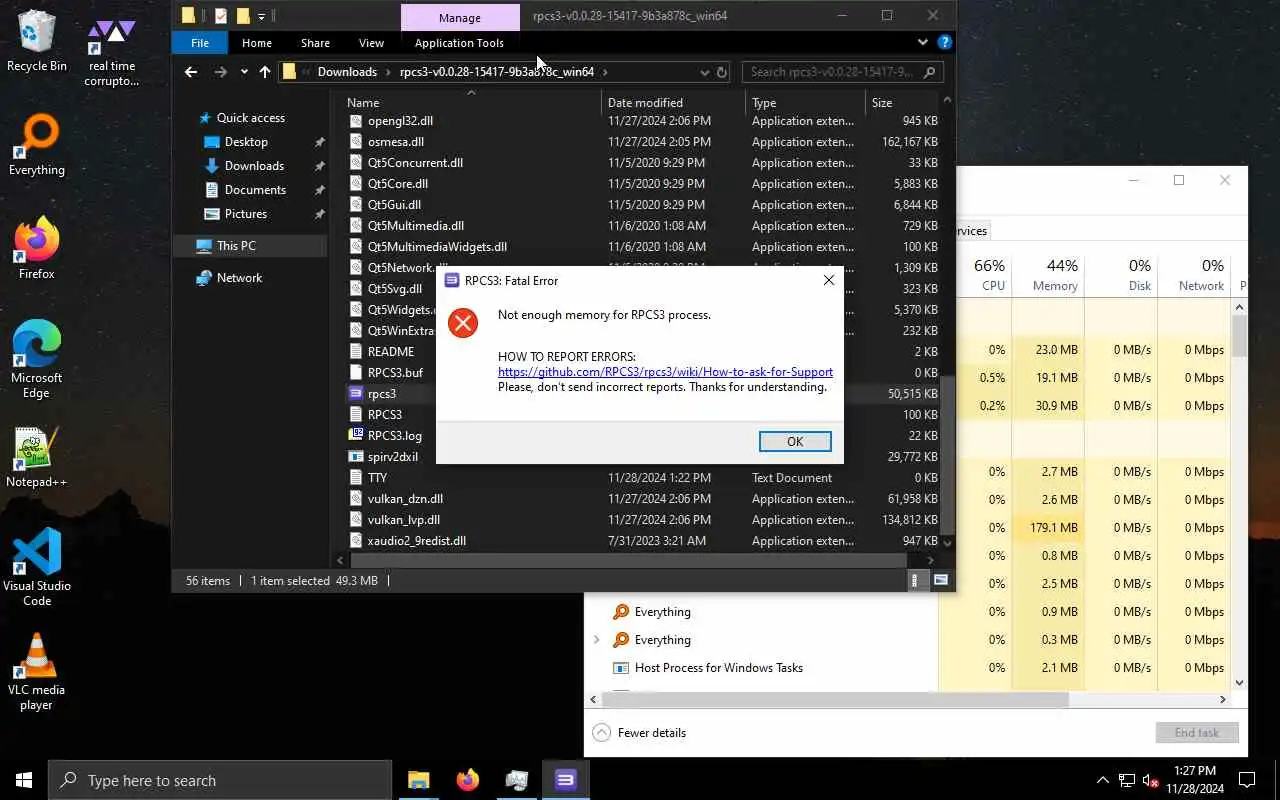Go up one folder level in Explorer
This screenshot has height=800, width=1280.
[265, 72]
